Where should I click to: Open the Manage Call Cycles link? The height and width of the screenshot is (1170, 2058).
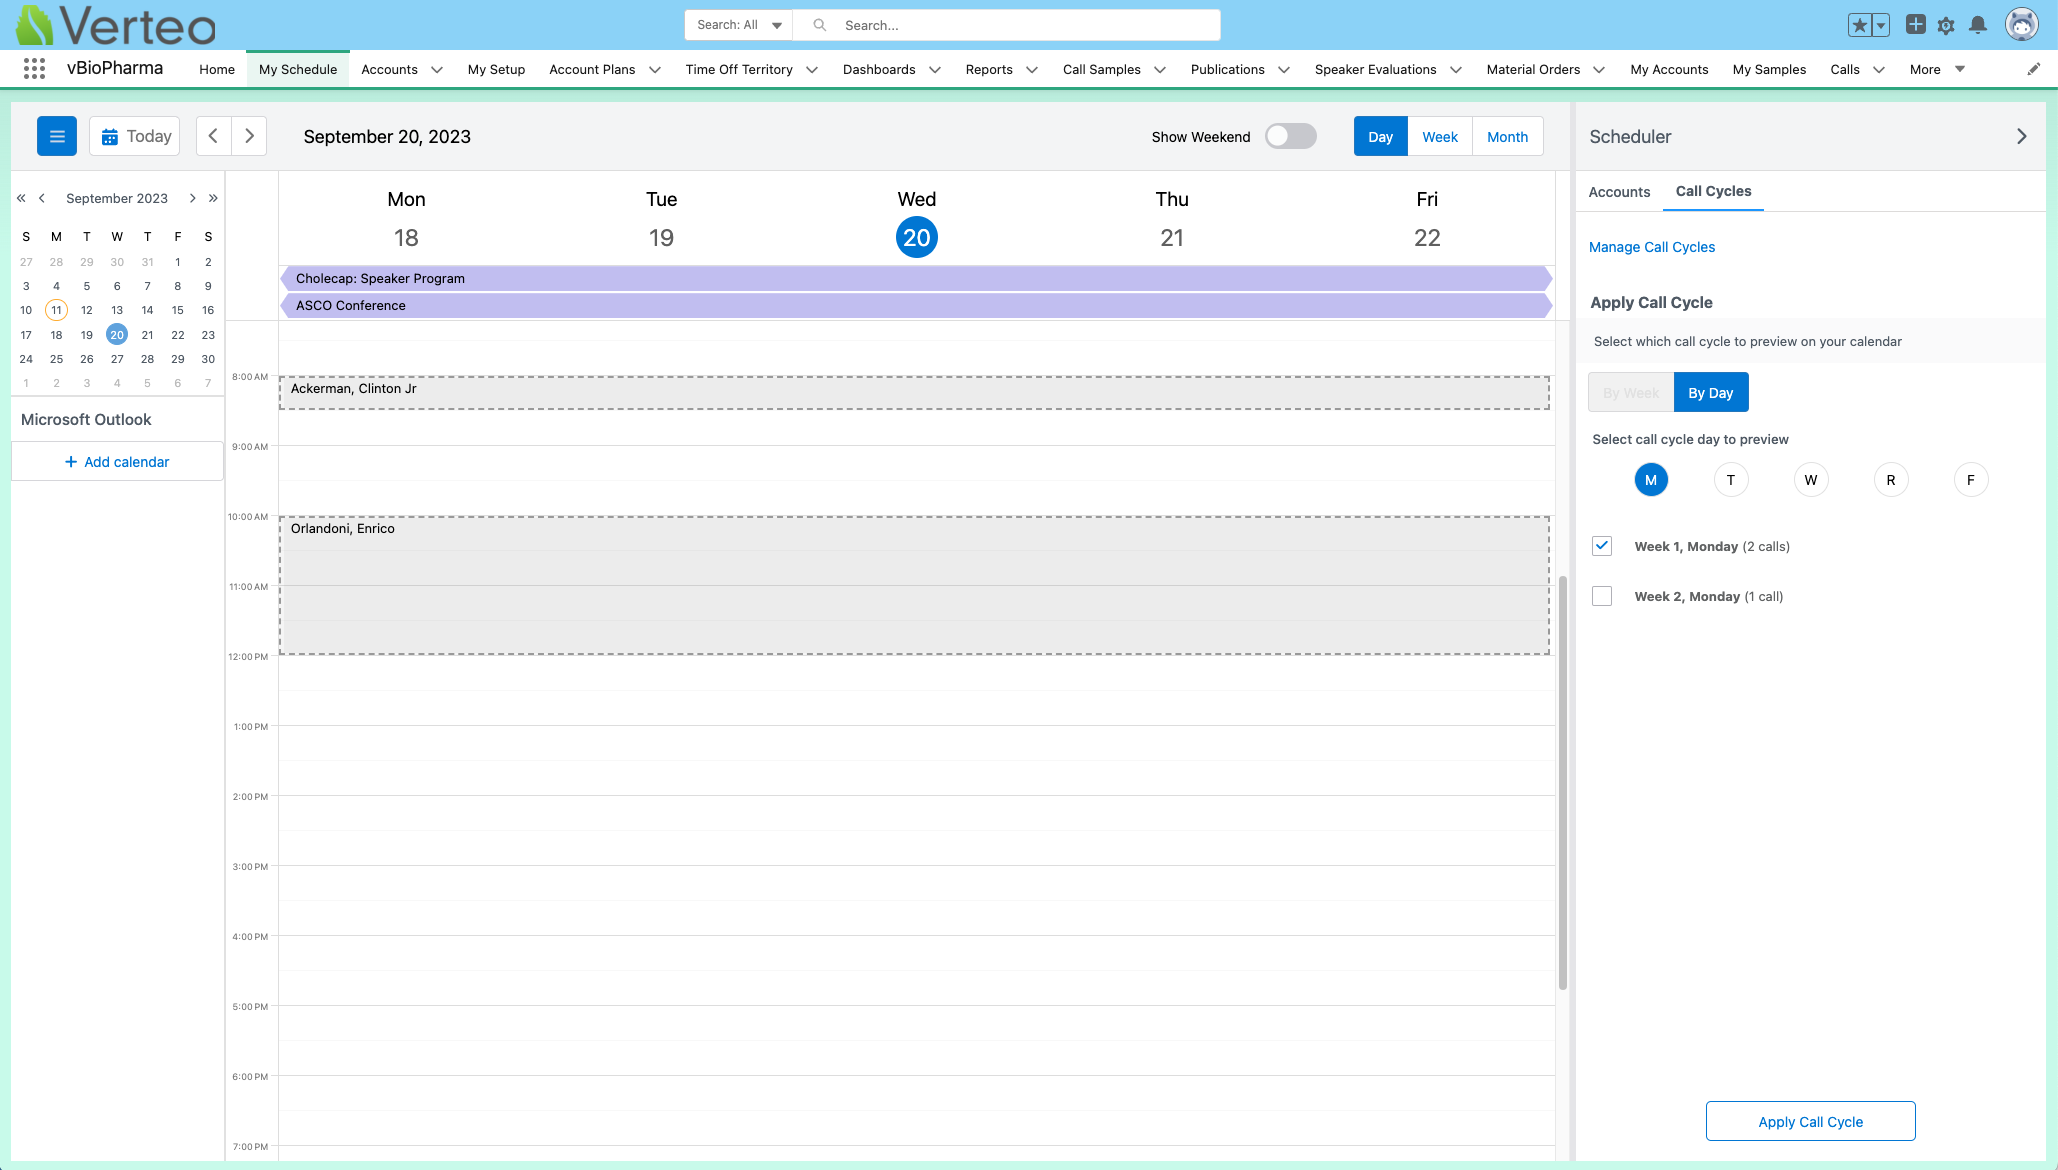[x=1651, y=247]
